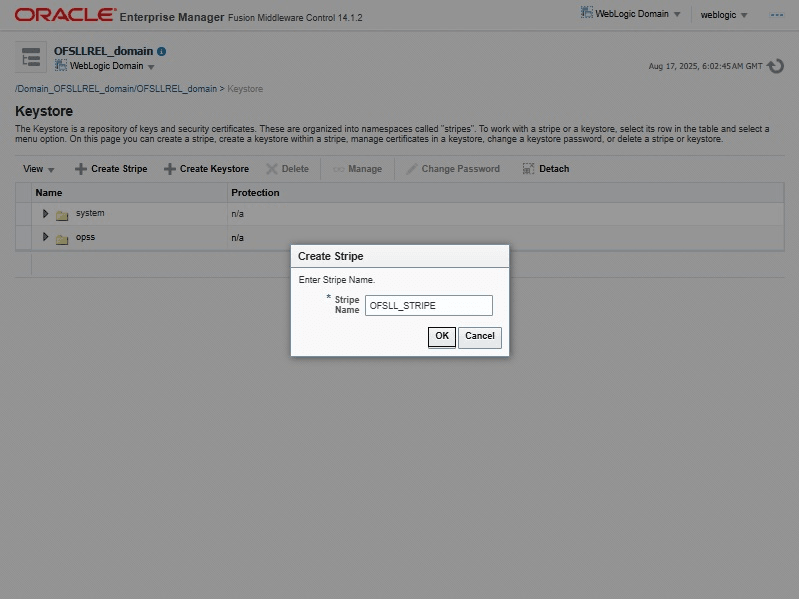Open the View menu
Image resolution: width=799 pixels, height=599 pixels.
[x=38, y=169]
